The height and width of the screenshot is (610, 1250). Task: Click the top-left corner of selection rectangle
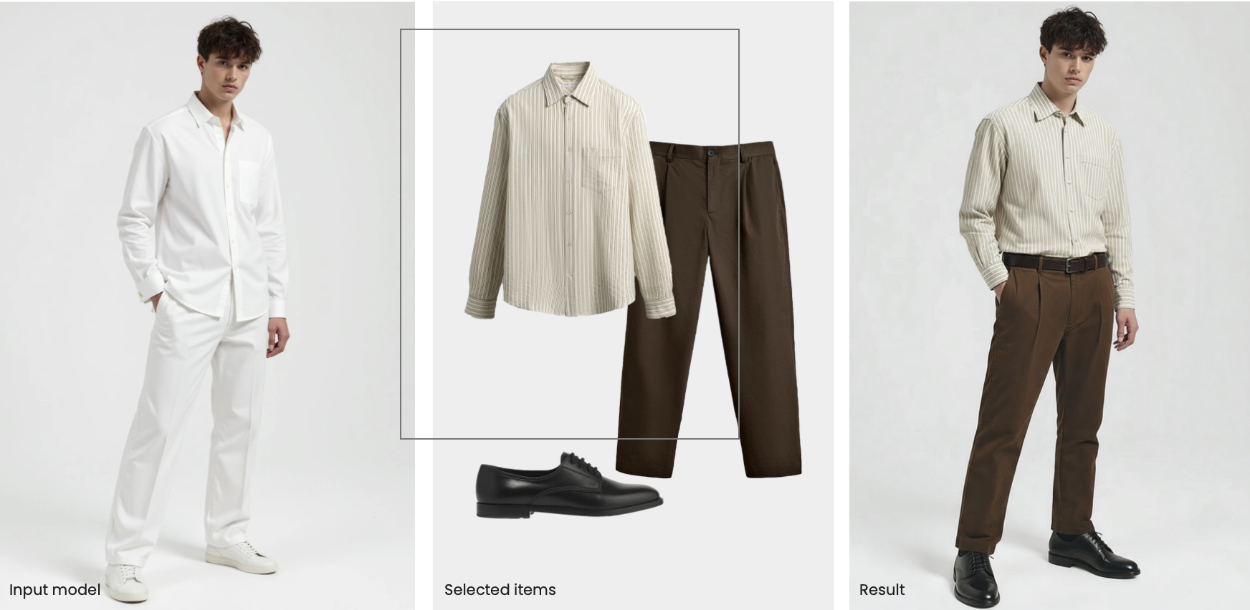[x=401, y=29]
